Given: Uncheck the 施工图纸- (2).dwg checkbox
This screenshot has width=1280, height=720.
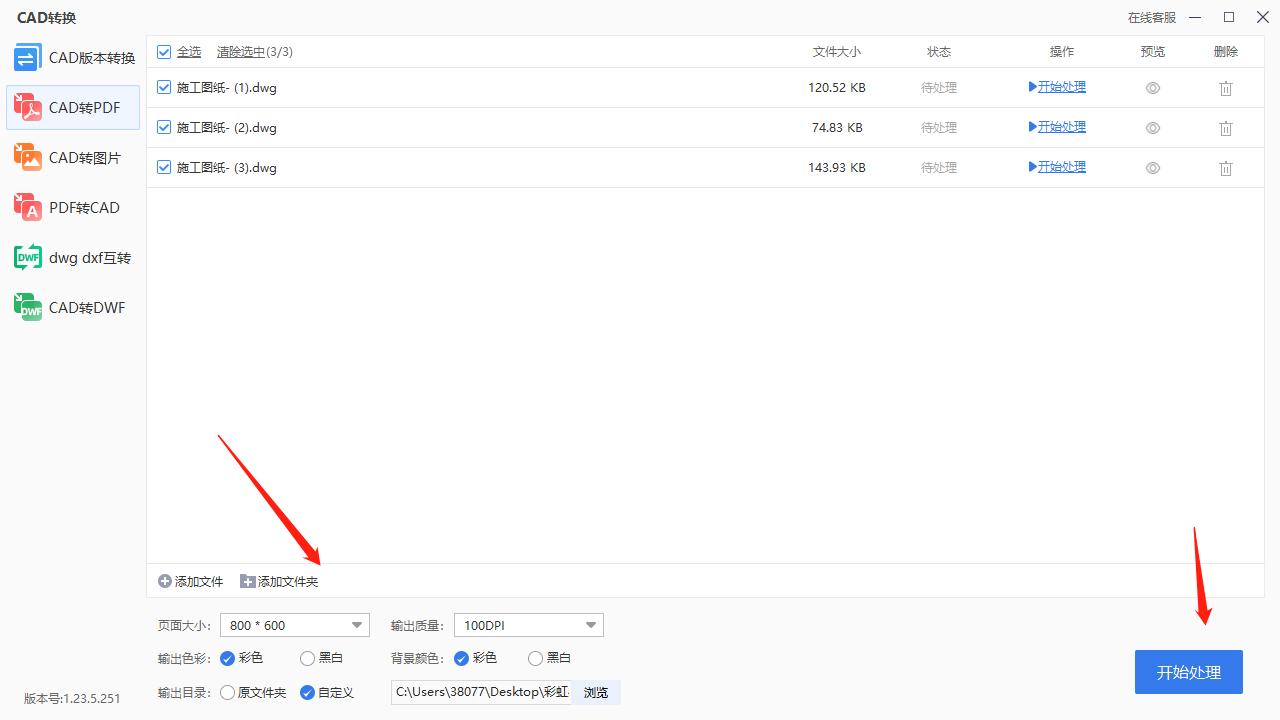Looking at the screenshot, I should click(x=164, y=127).
